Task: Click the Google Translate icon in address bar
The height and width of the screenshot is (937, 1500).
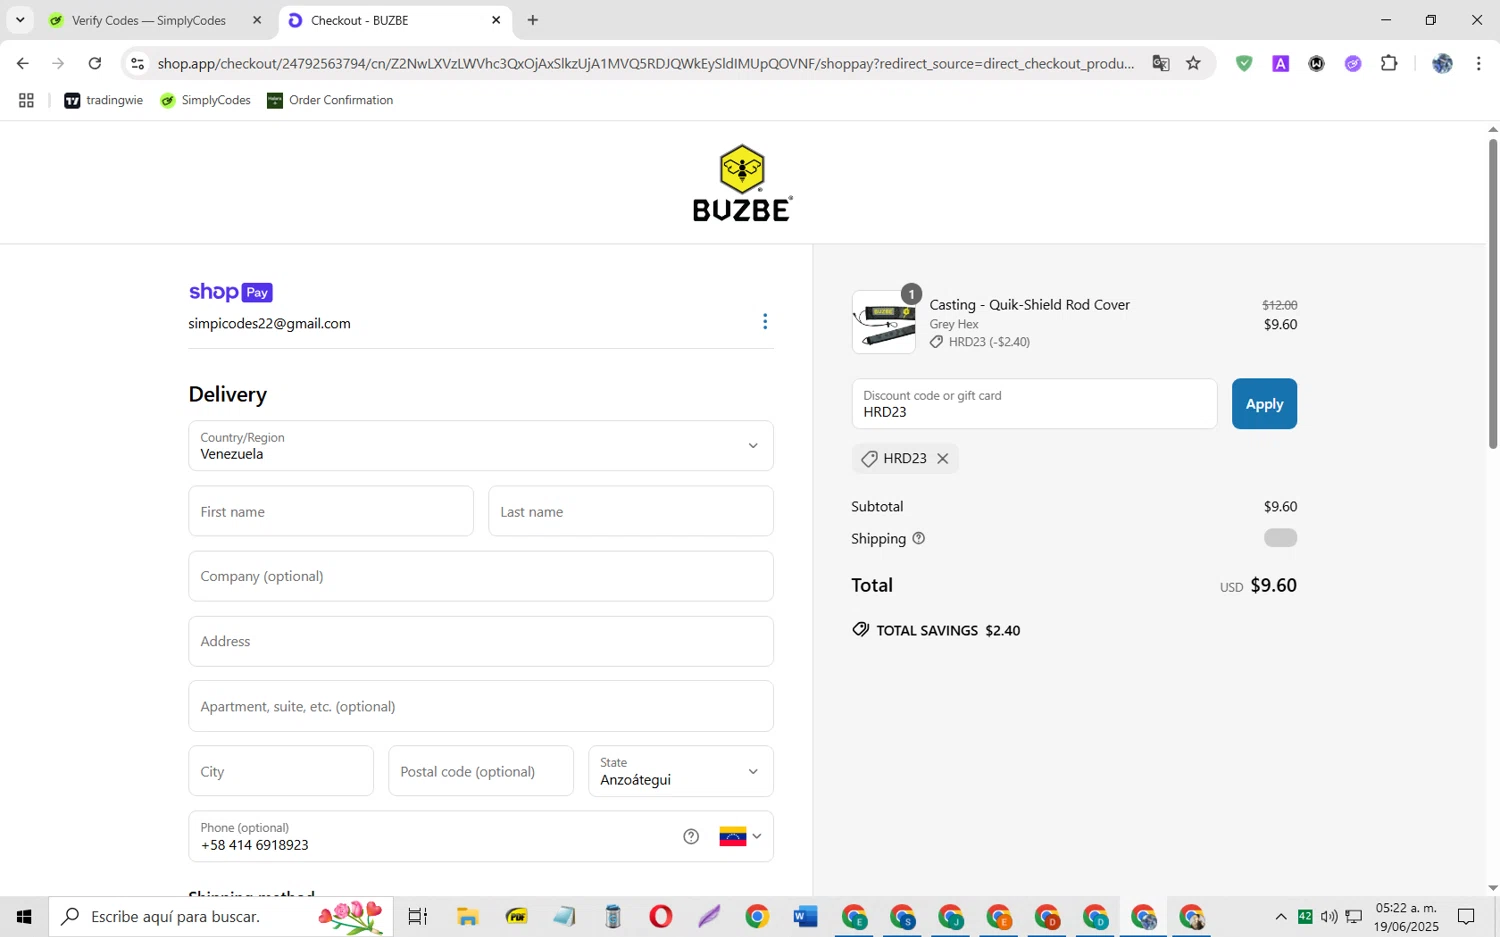Action: click(1161, 63)
